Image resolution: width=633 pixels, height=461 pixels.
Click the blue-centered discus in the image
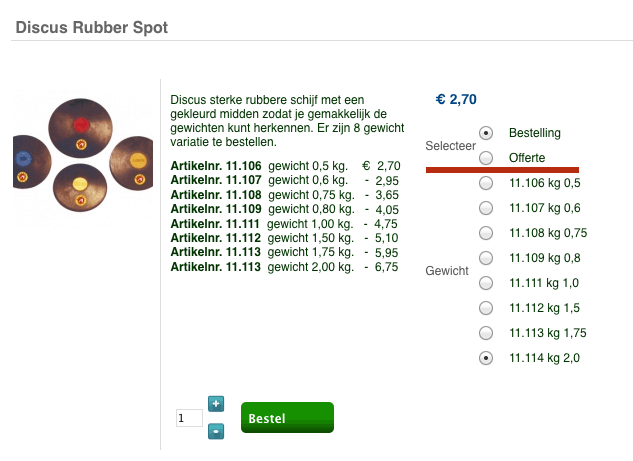point(25,158)
